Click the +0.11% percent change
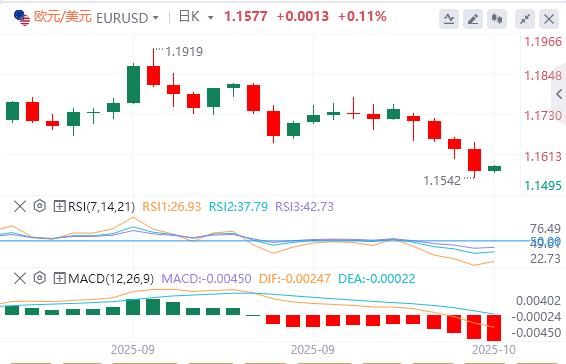The height and width of the screenshot is (364, 566). coord(362,16)
